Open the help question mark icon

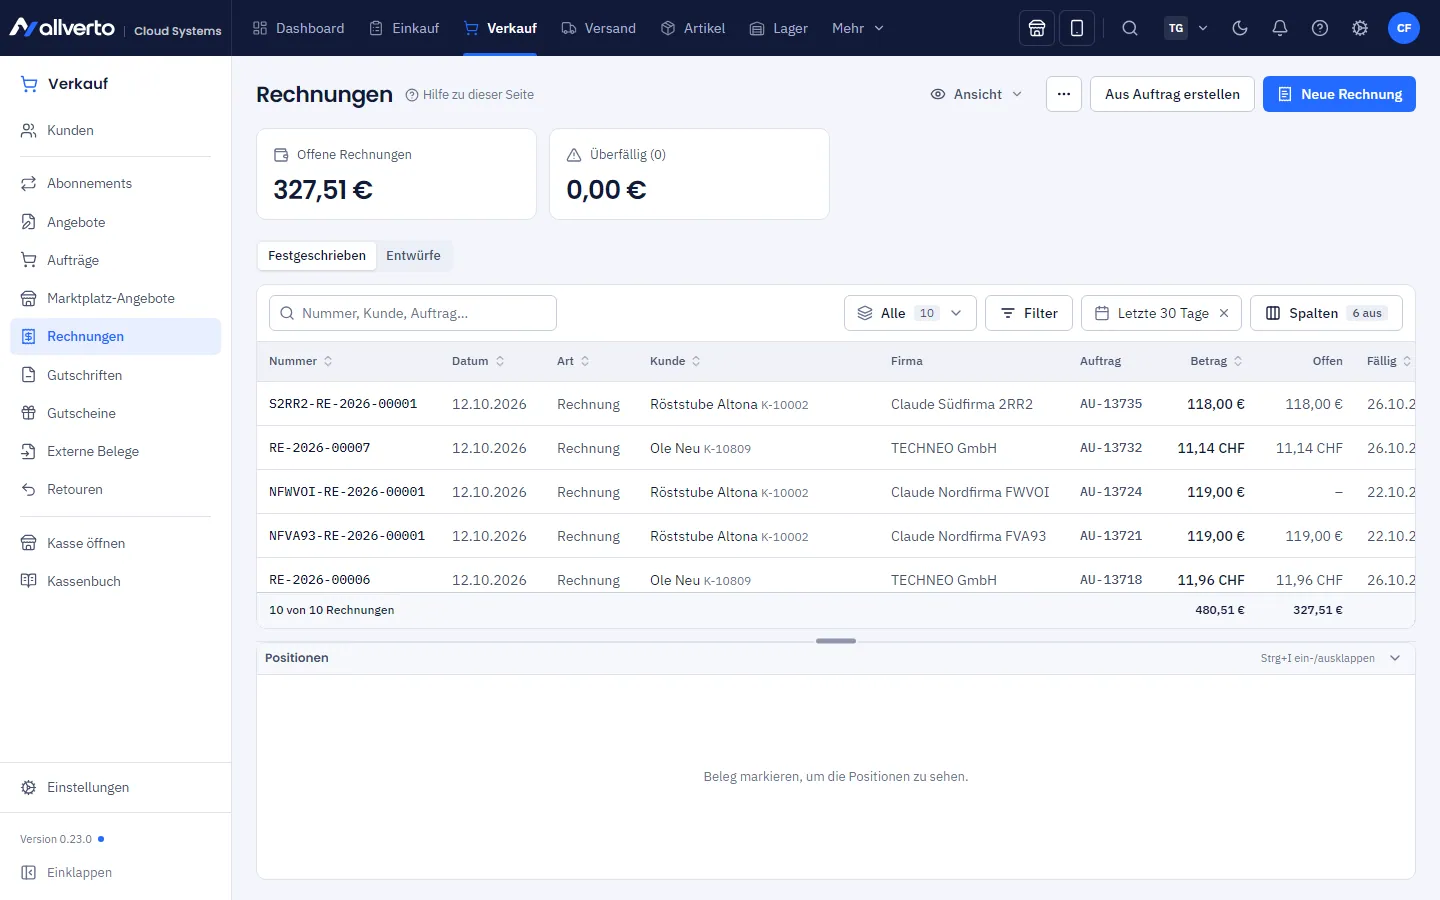1320,28
